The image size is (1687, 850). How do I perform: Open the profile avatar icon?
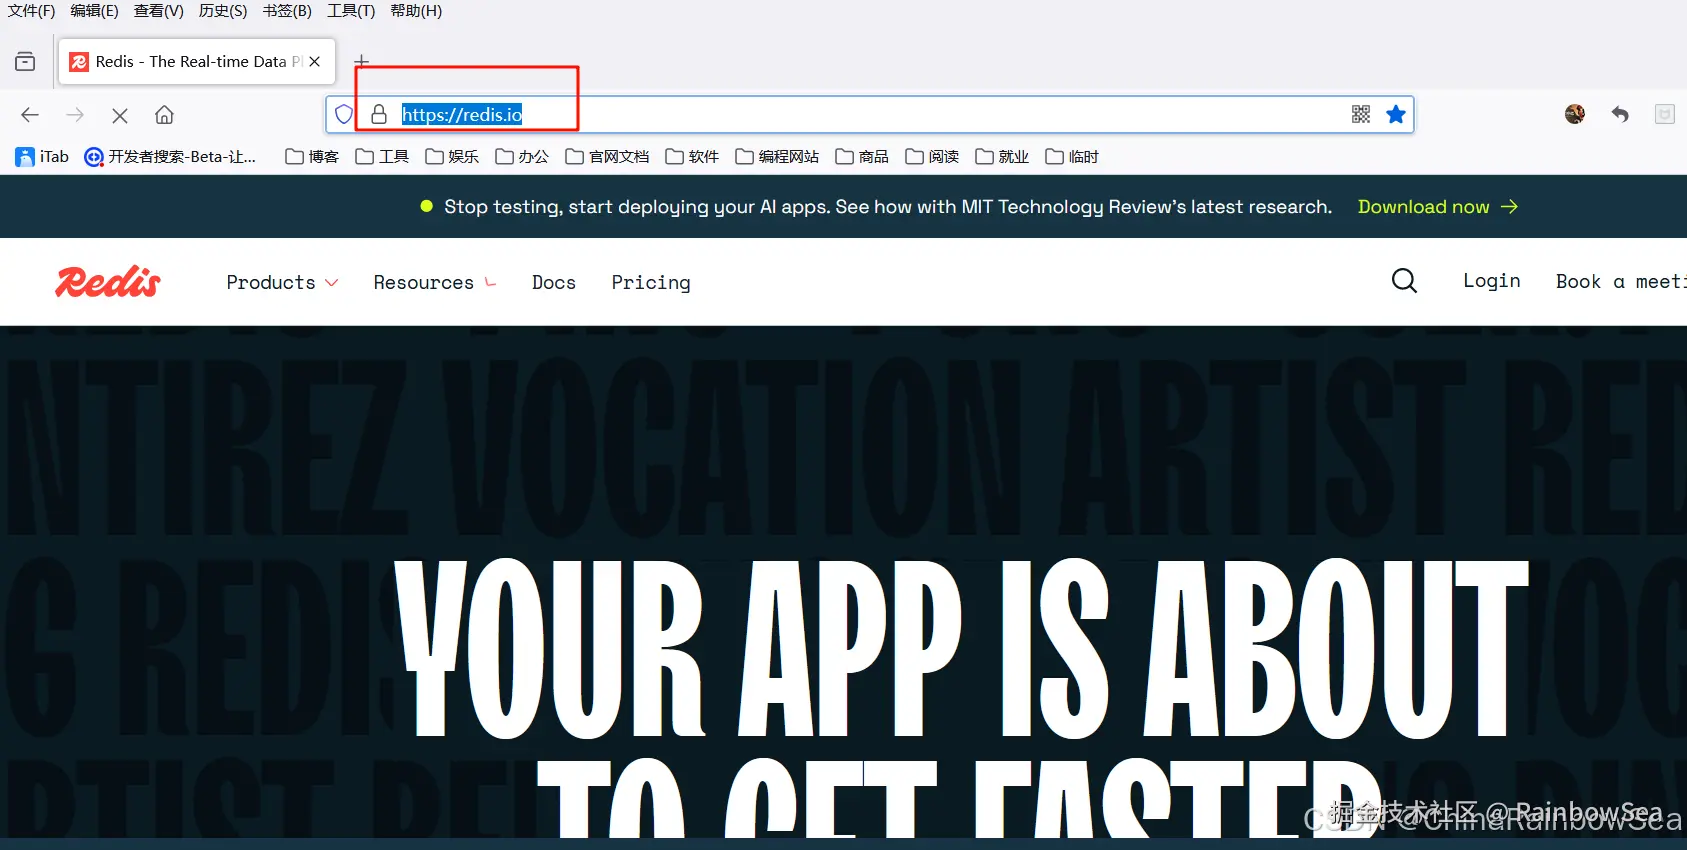[x=1575, y=115]
